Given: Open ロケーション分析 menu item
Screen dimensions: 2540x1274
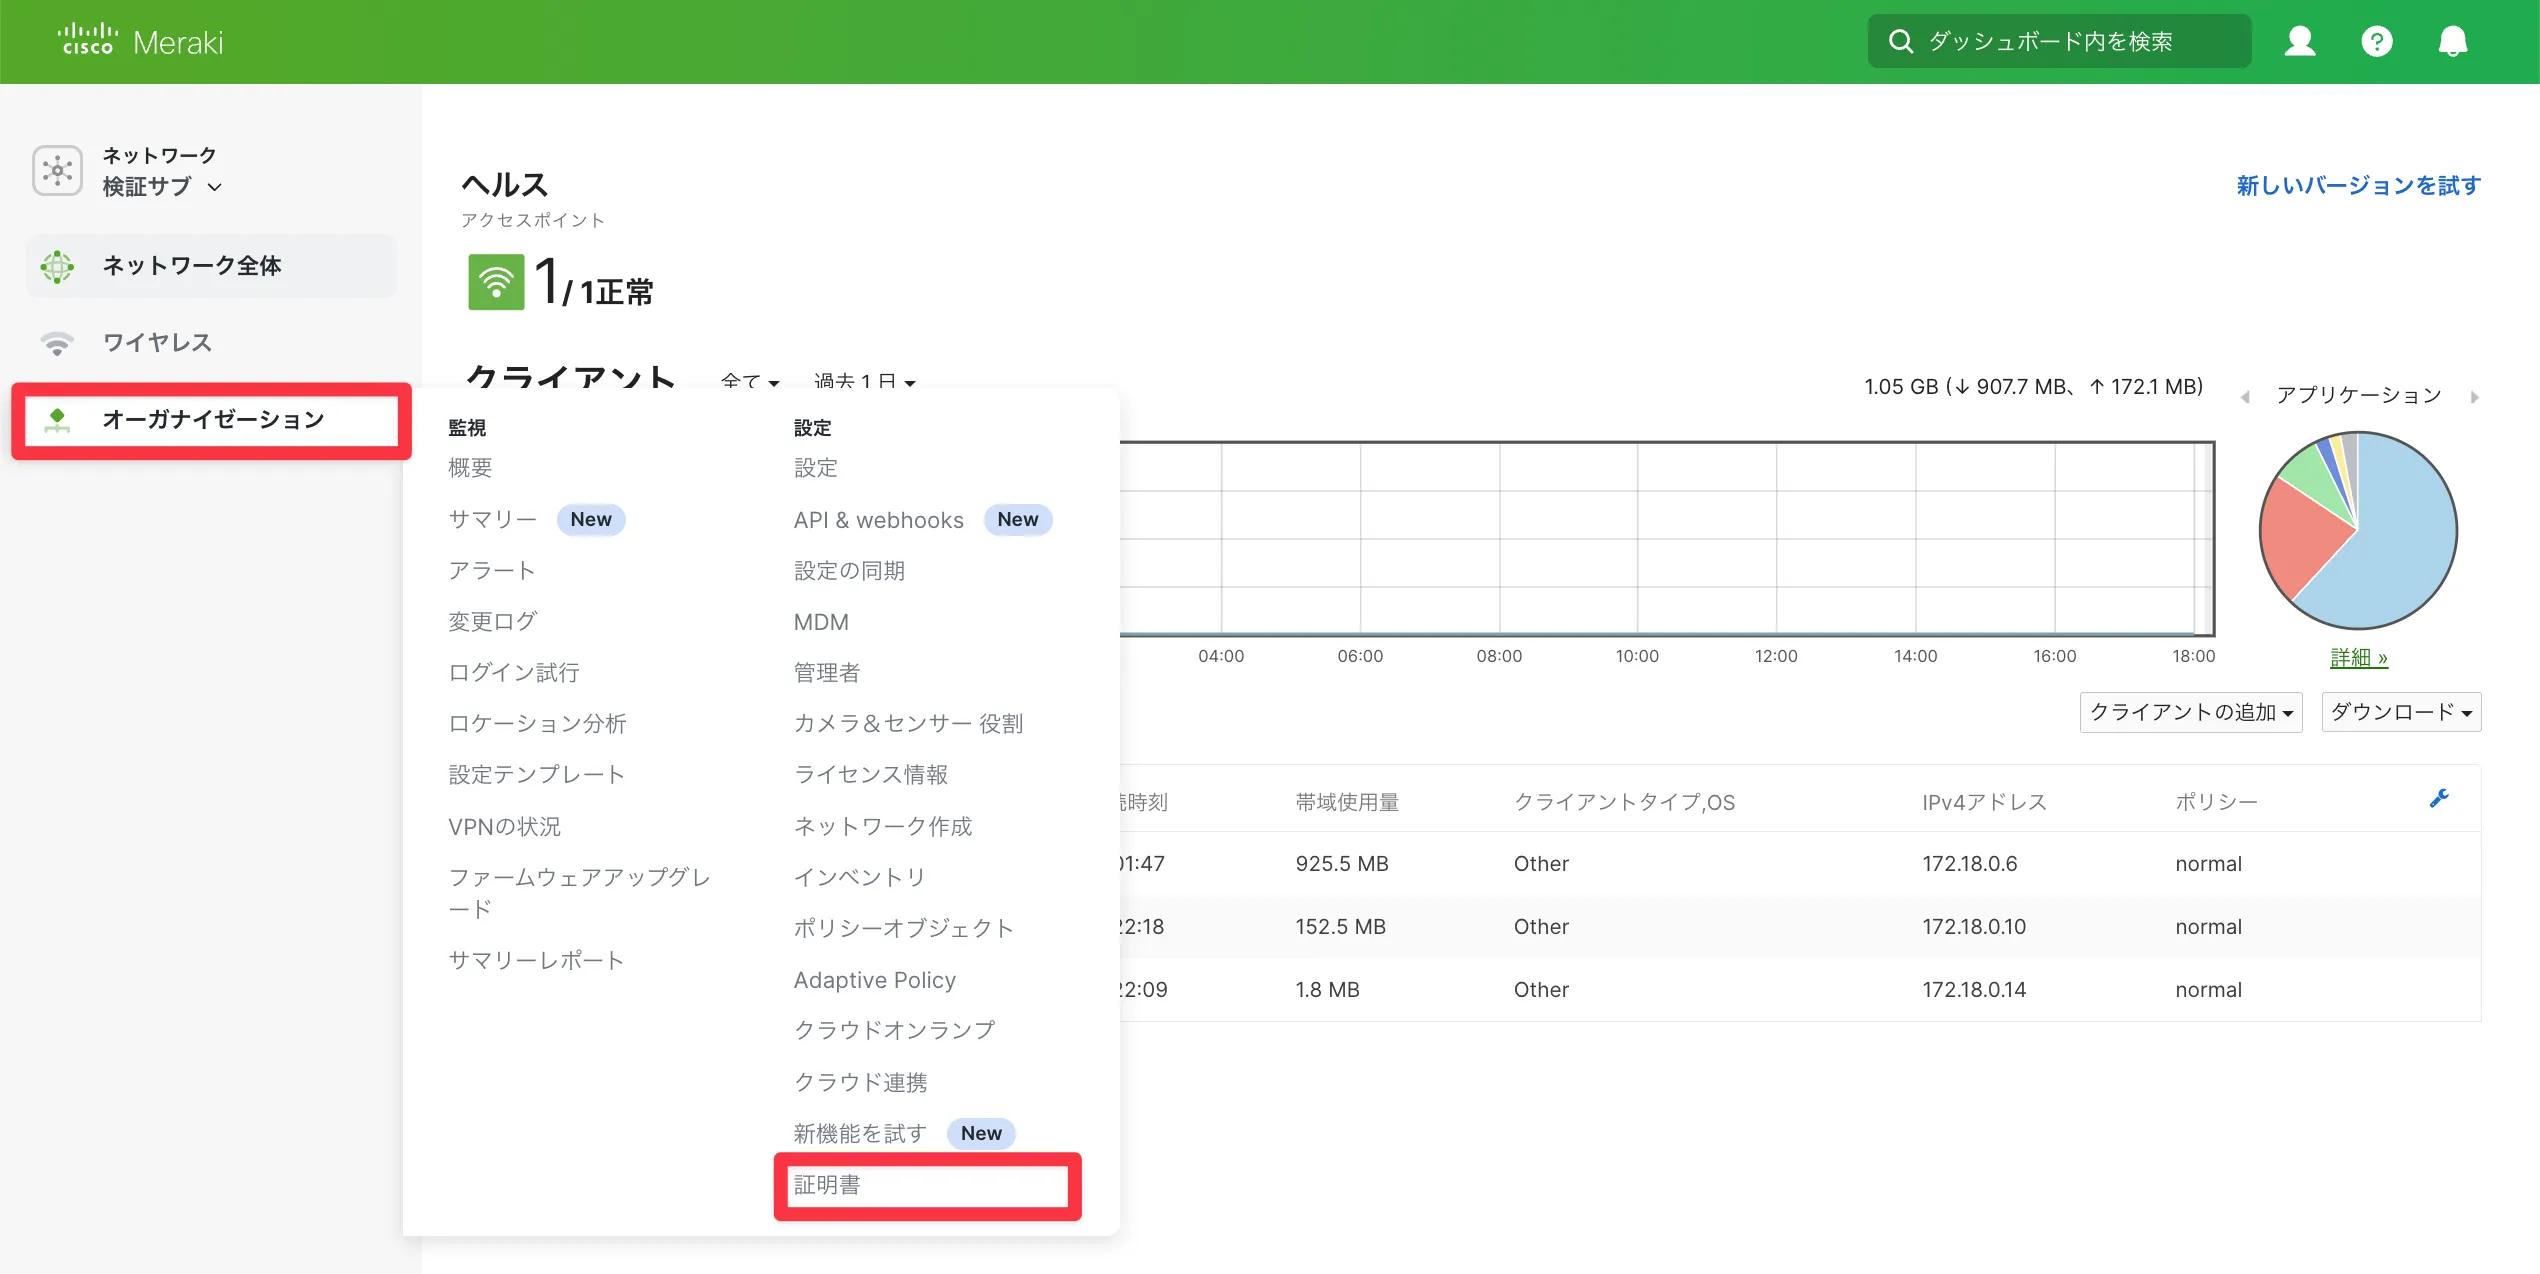Looking at the screenshot, I should [x=537, y=723].
